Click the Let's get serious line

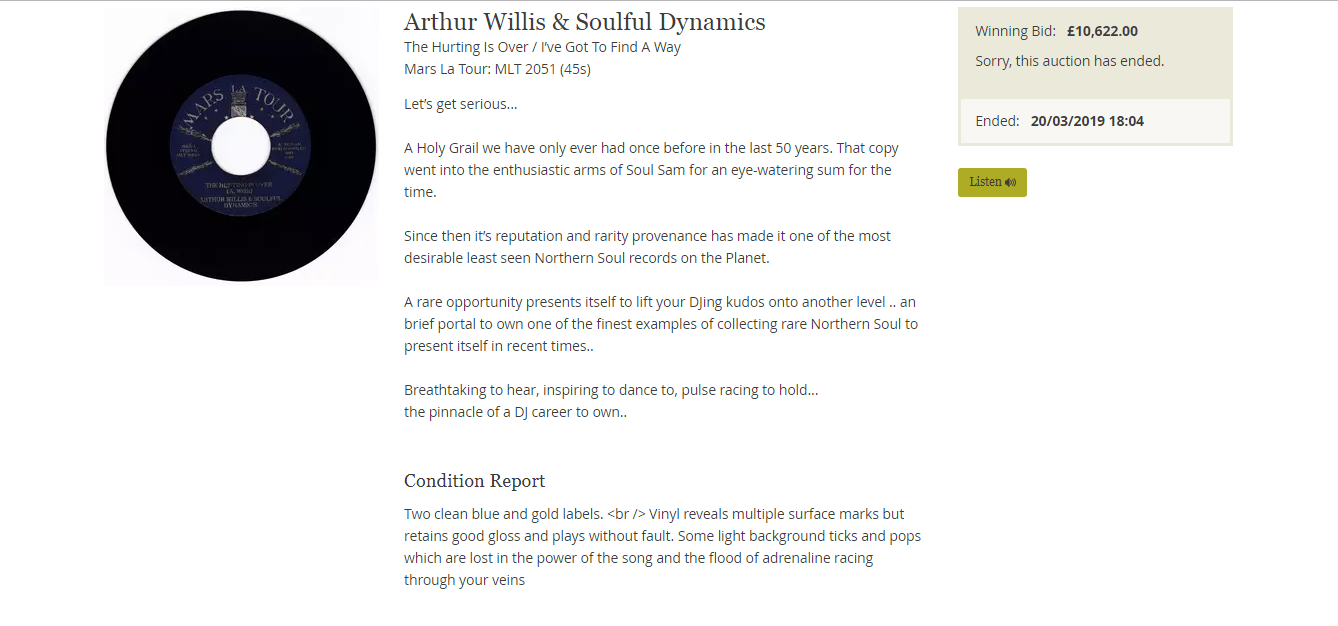(x=461, y=104)
